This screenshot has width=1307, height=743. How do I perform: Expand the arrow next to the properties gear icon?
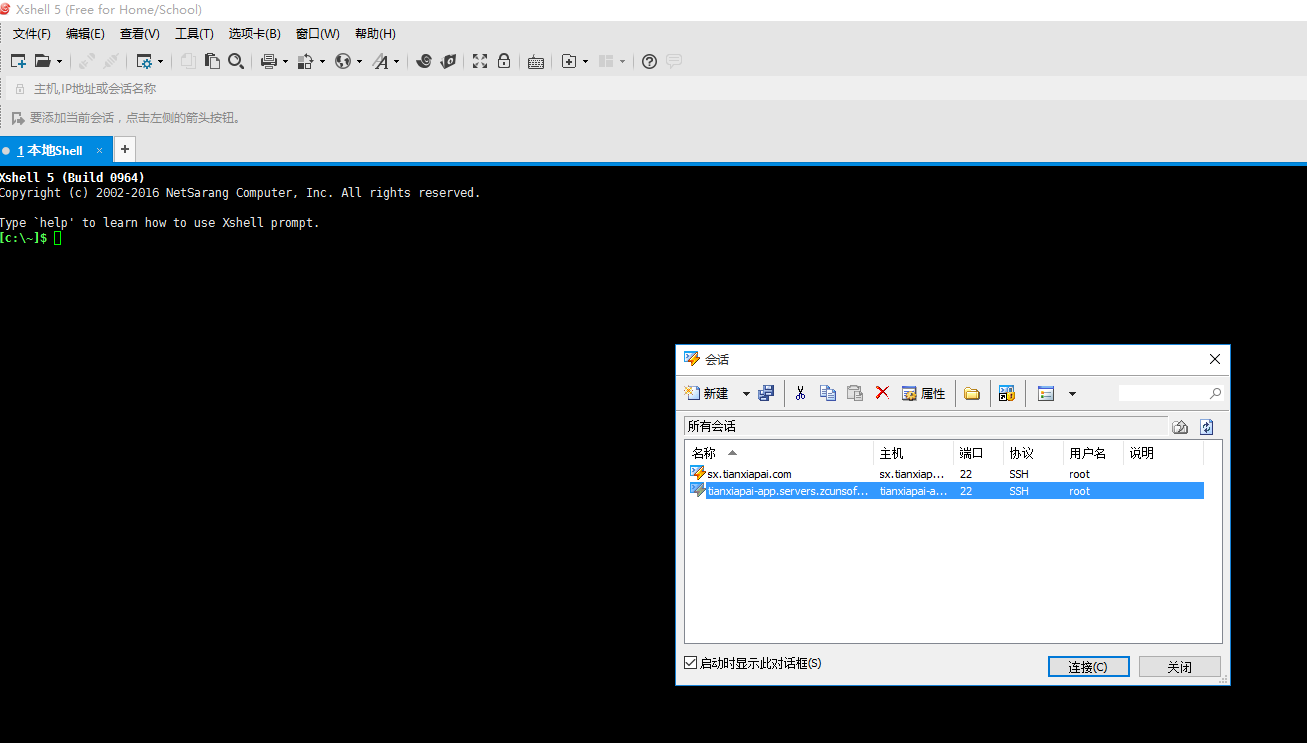click(x=160, y=62)
